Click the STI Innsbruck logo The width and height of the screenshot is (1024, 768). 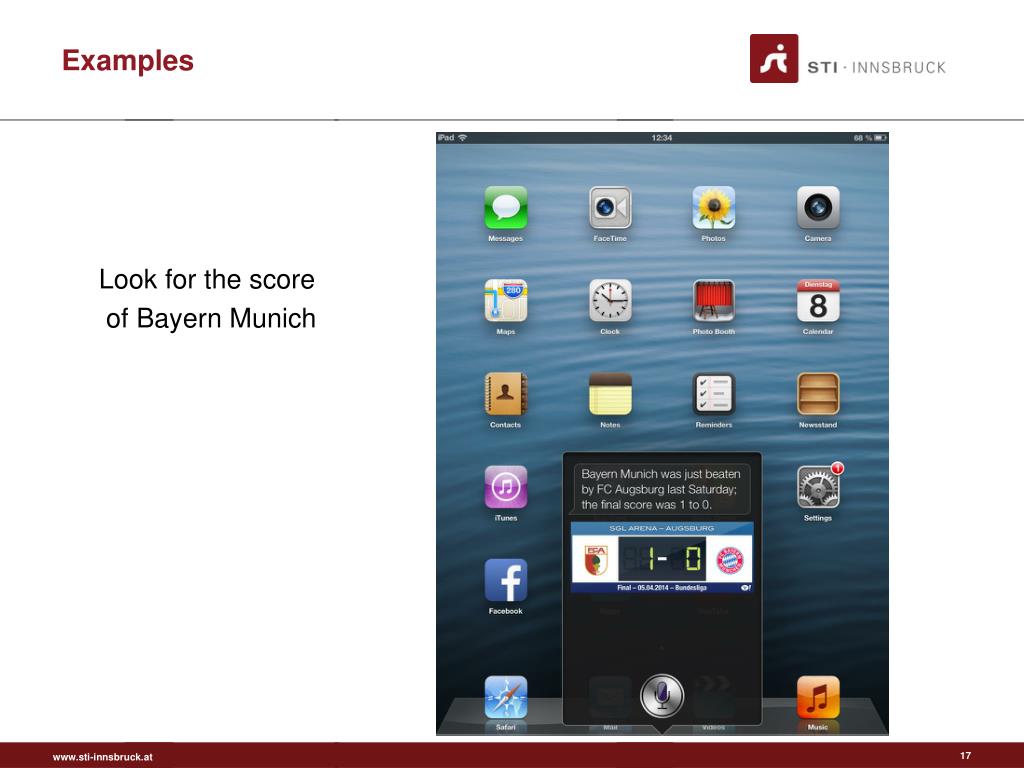point(847,59)
